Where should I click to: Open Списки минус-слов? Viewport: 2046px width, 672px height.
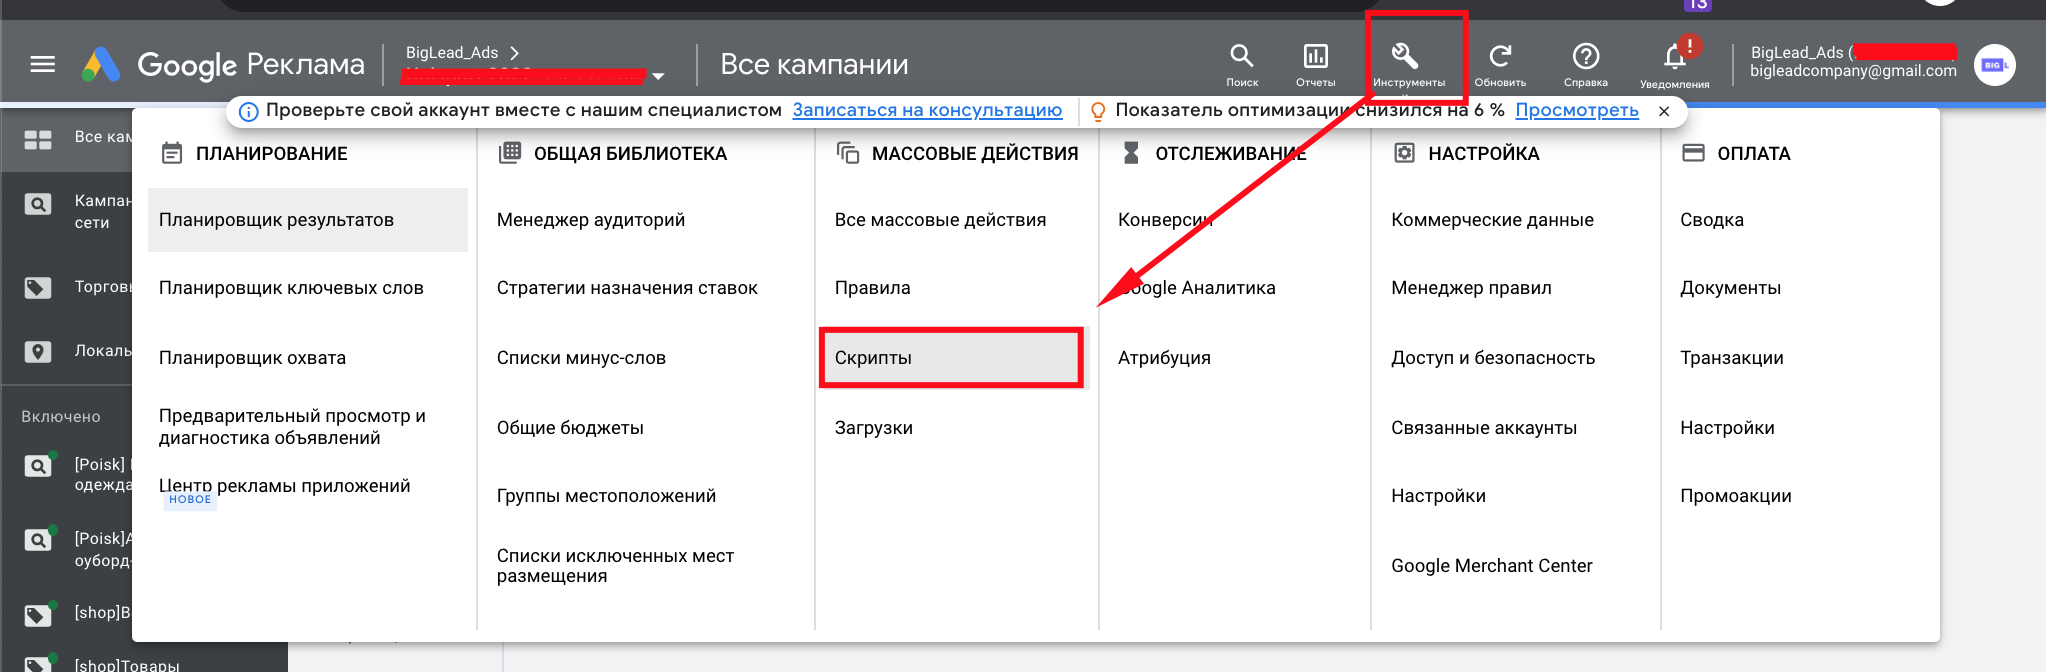[581, 358]
